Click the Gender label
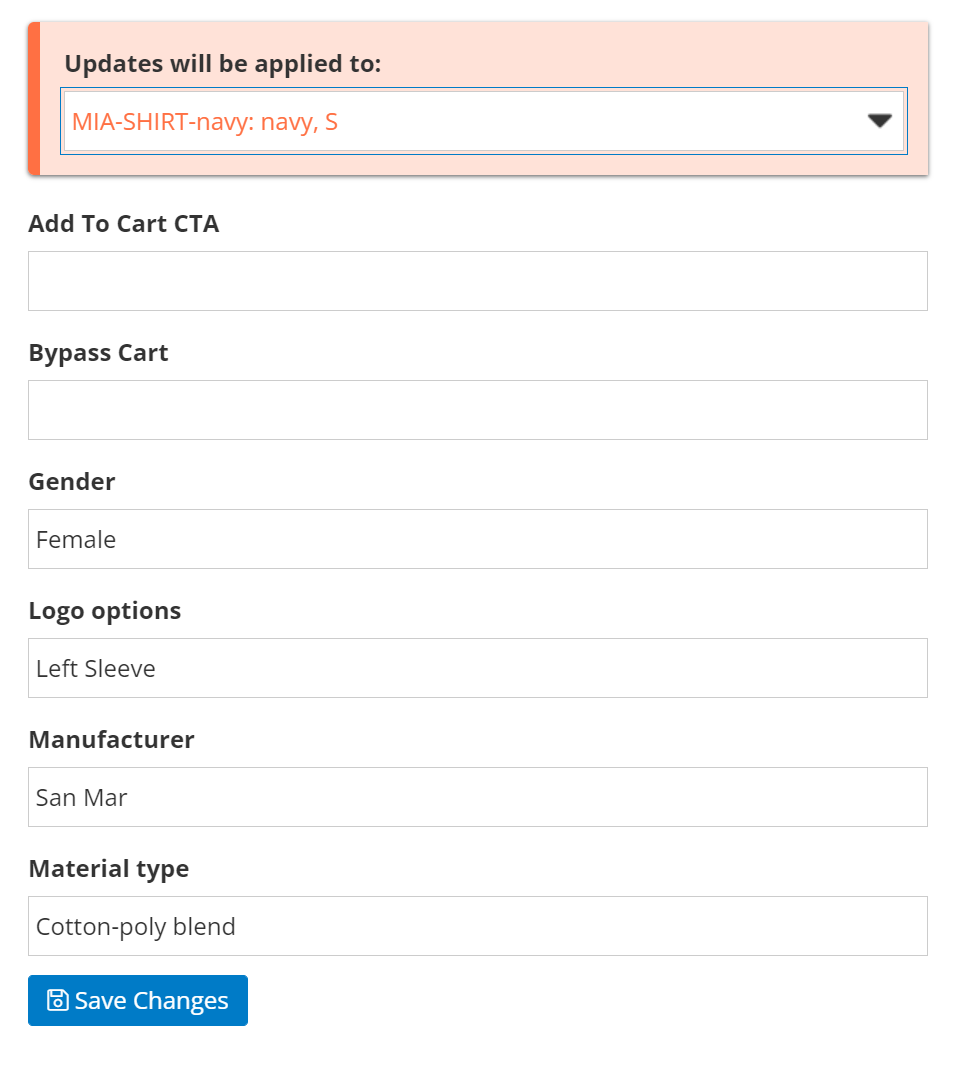 point(72,482)
